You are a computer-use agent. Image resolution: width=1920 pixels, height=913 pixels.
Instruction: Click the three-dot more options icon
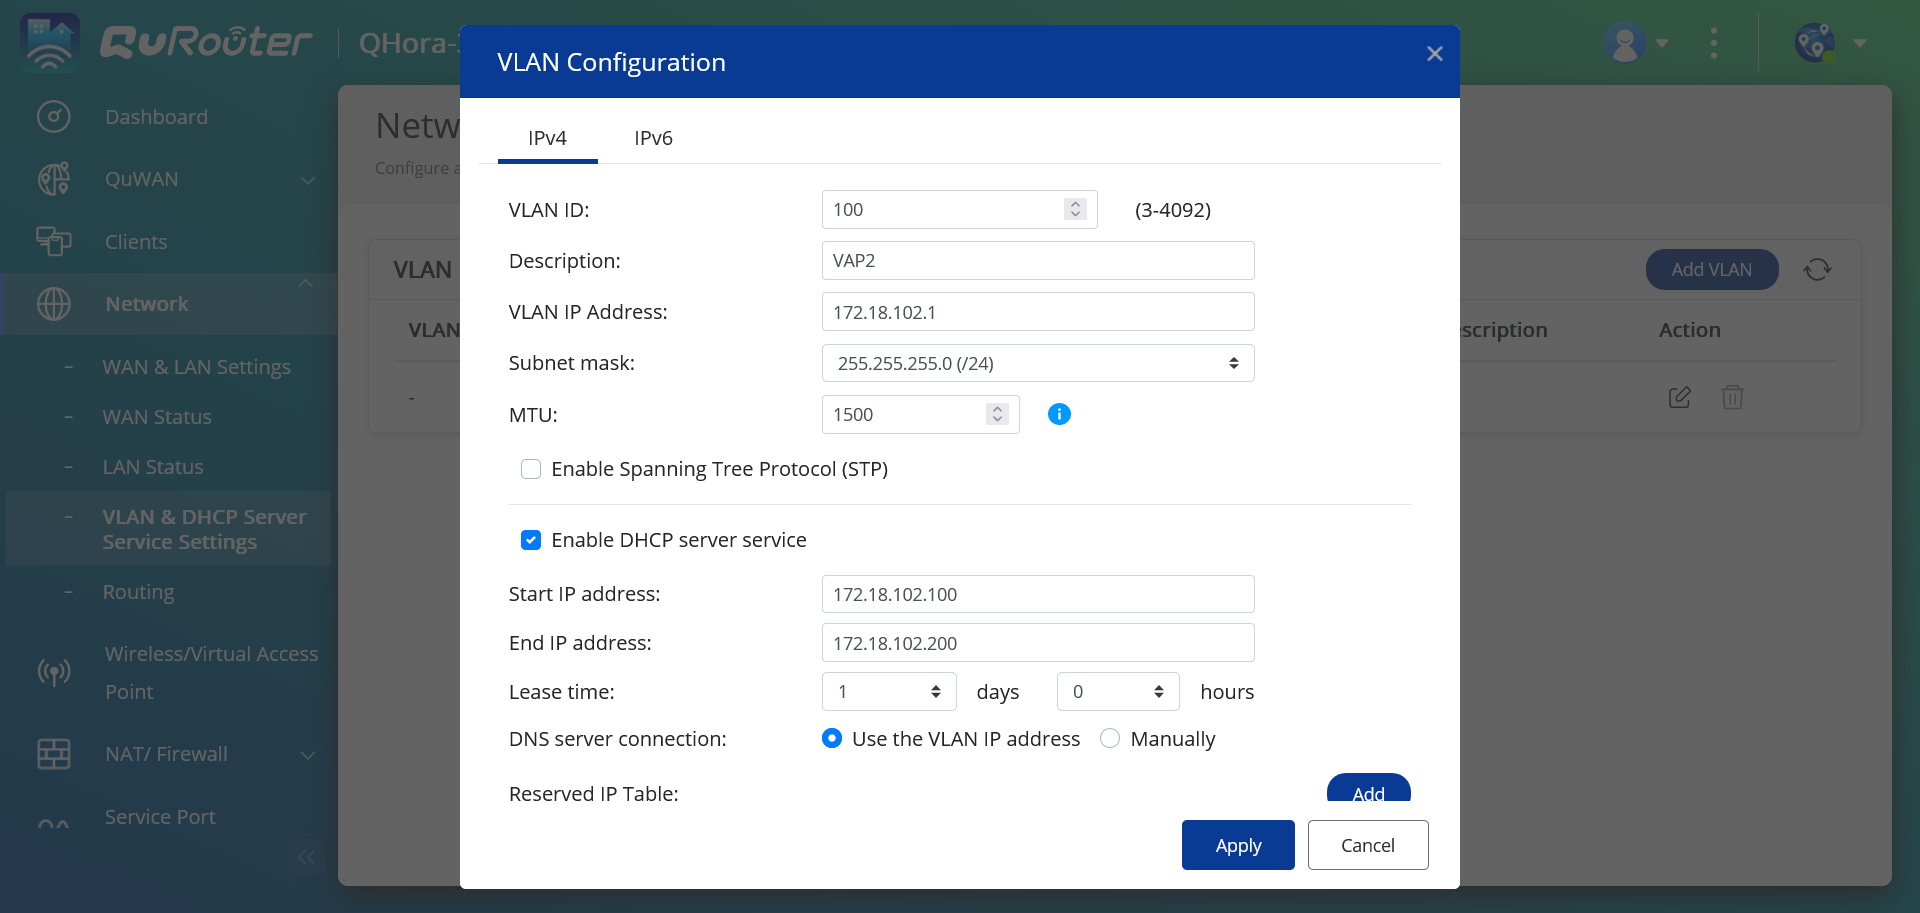tap(1714, 43)
